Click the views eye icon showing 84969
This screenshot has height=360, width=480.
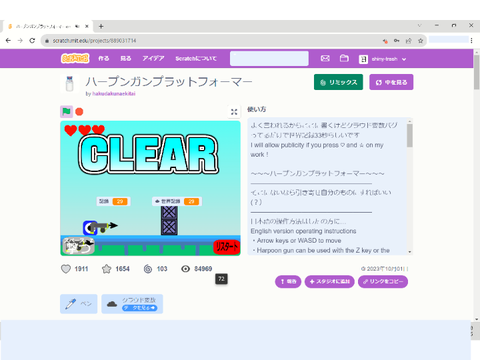pos(185,269)
